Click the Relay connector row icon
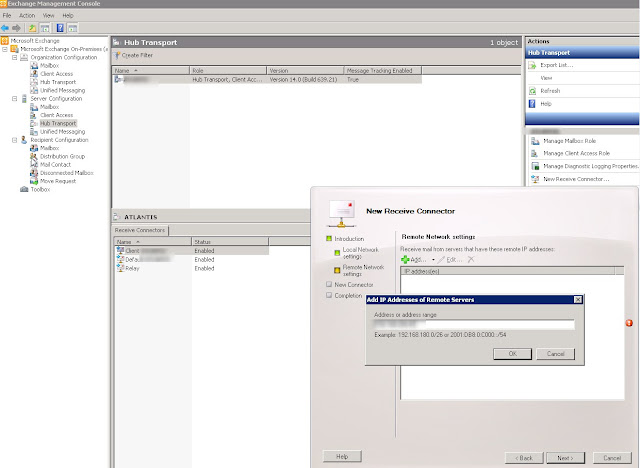 point(120,268)
